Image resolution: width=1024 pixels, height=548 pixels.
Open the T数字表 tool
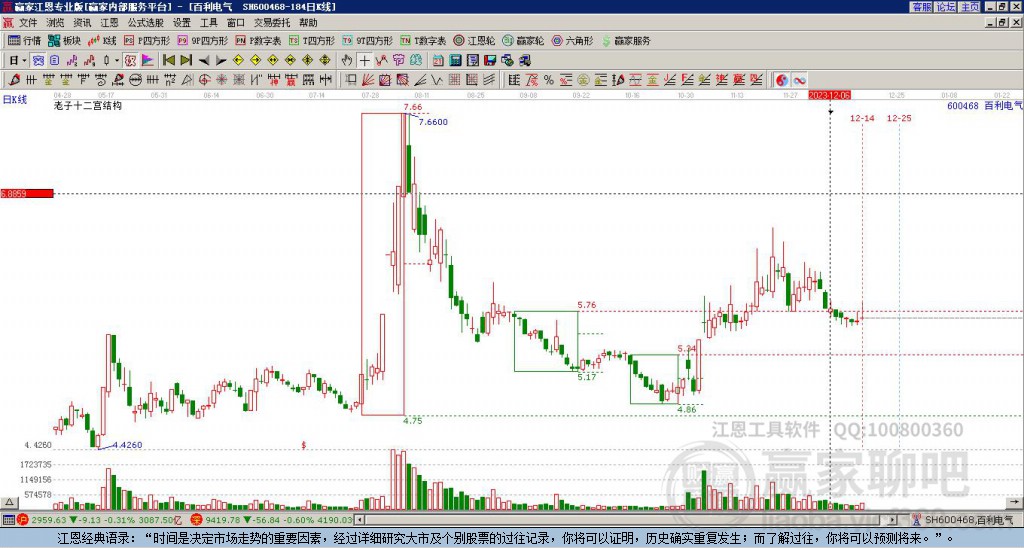pos(423,40)
